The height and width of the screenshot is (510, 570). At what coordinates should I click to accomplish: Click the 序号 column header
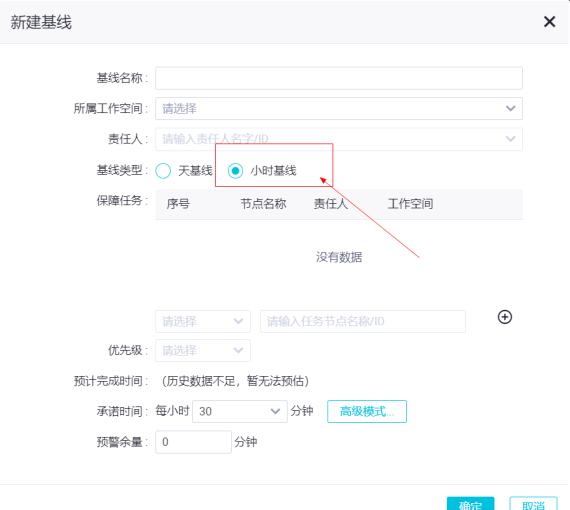point(178,204)
